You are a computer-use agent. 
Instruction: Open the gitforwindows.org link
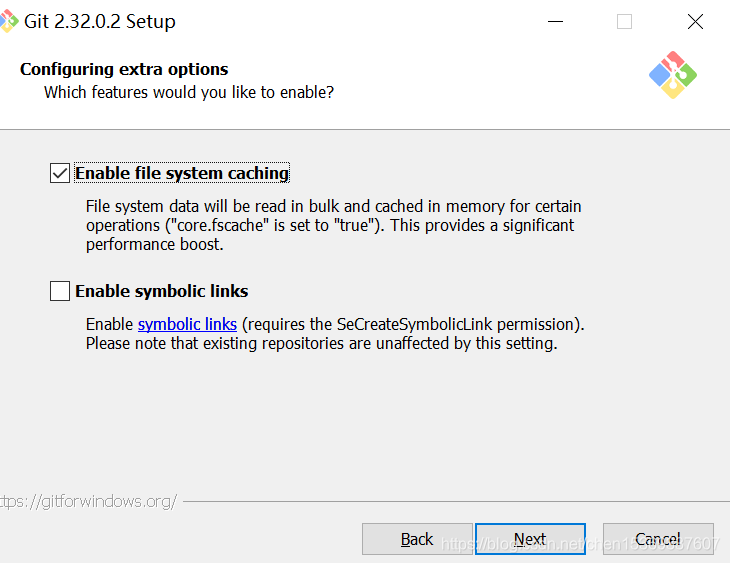point(88,501)
